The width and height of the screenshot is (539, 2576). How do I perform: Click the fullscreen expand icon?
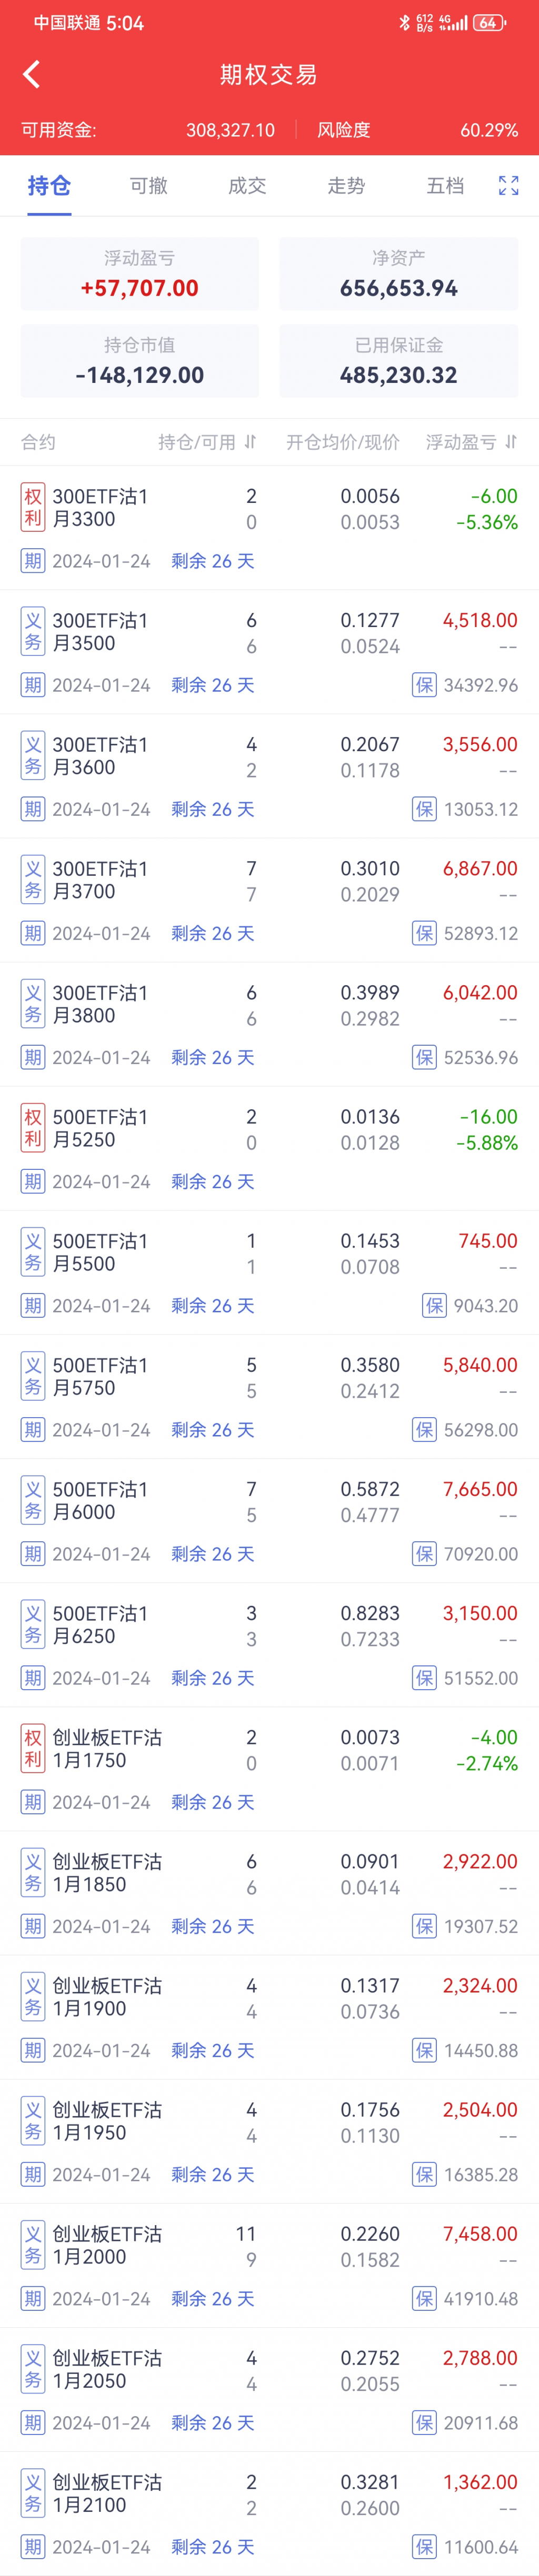click(x=508, y=185)
